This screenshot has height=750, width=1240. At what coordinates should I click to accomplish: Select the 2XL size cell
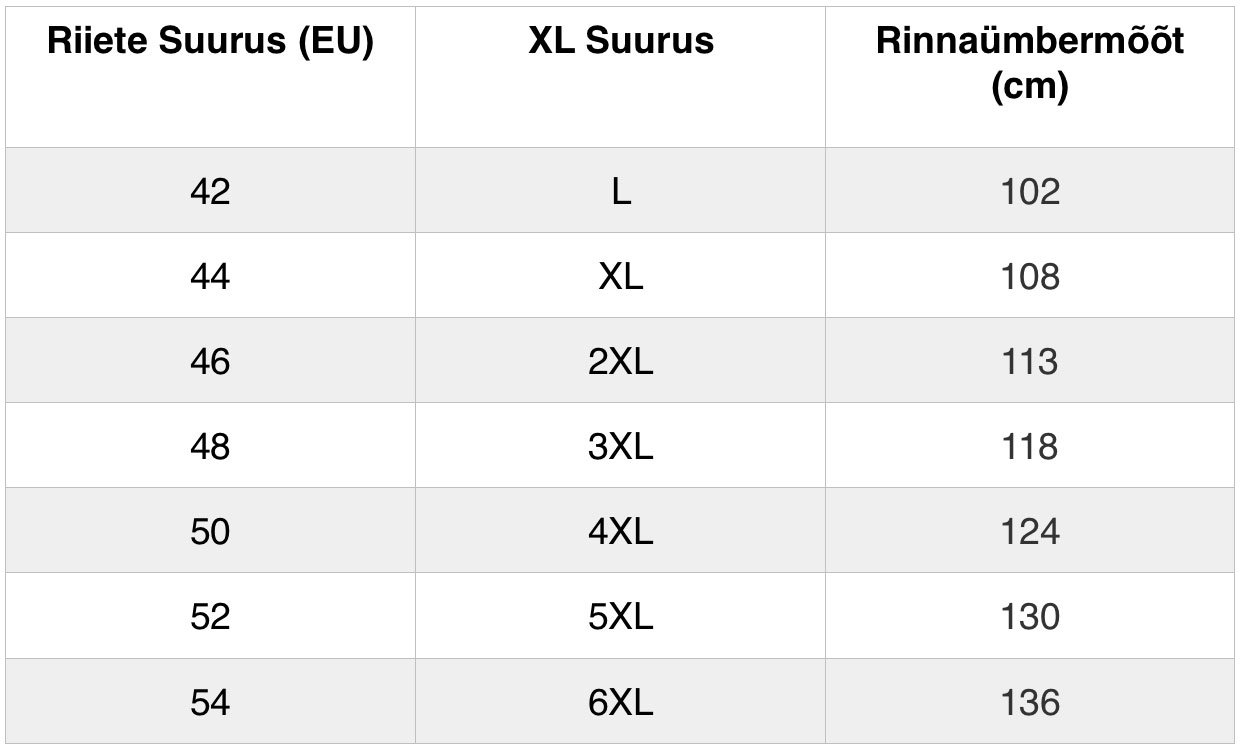tap(621, 361)
